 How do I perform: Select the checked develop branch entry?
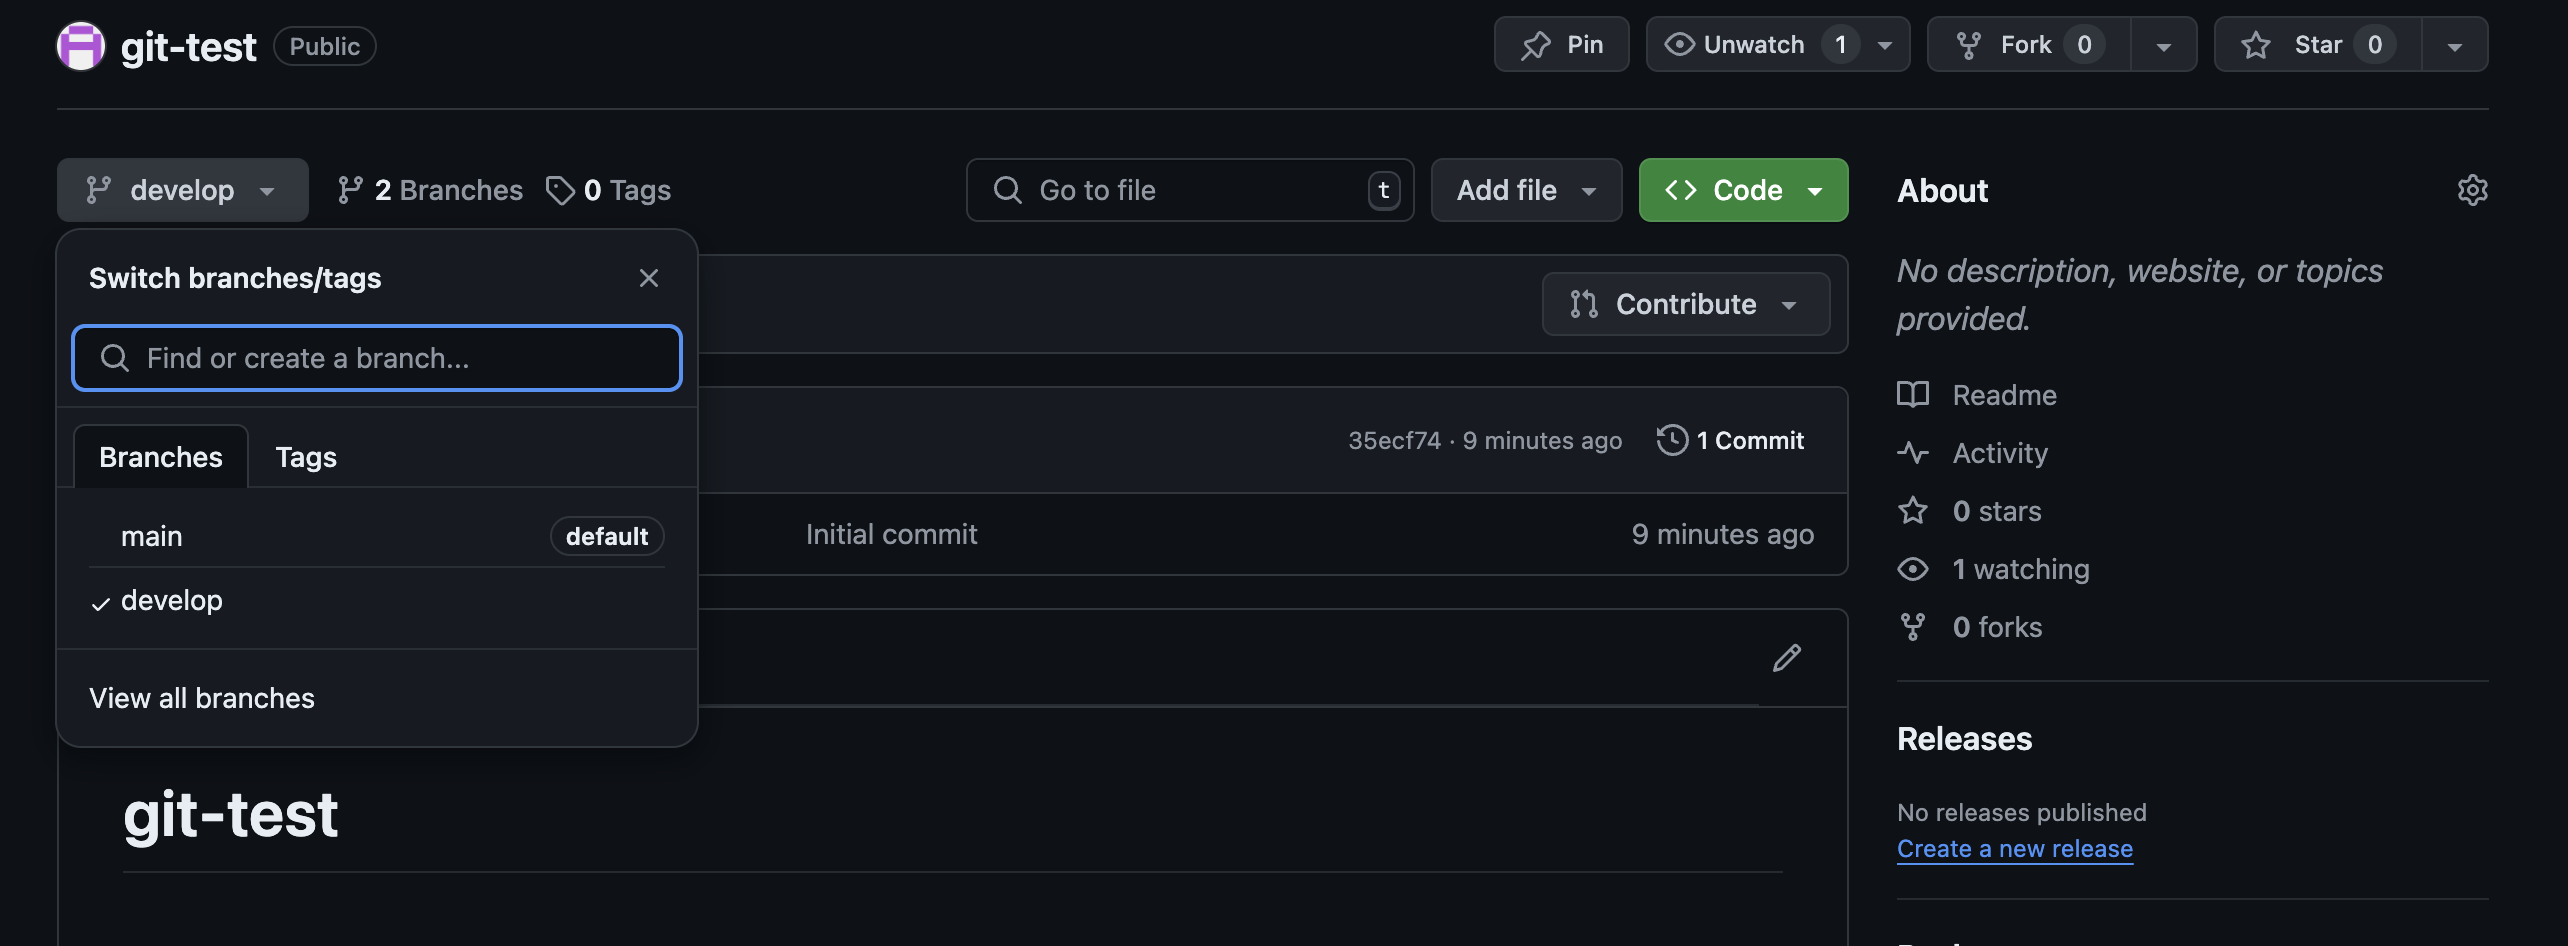377,600
